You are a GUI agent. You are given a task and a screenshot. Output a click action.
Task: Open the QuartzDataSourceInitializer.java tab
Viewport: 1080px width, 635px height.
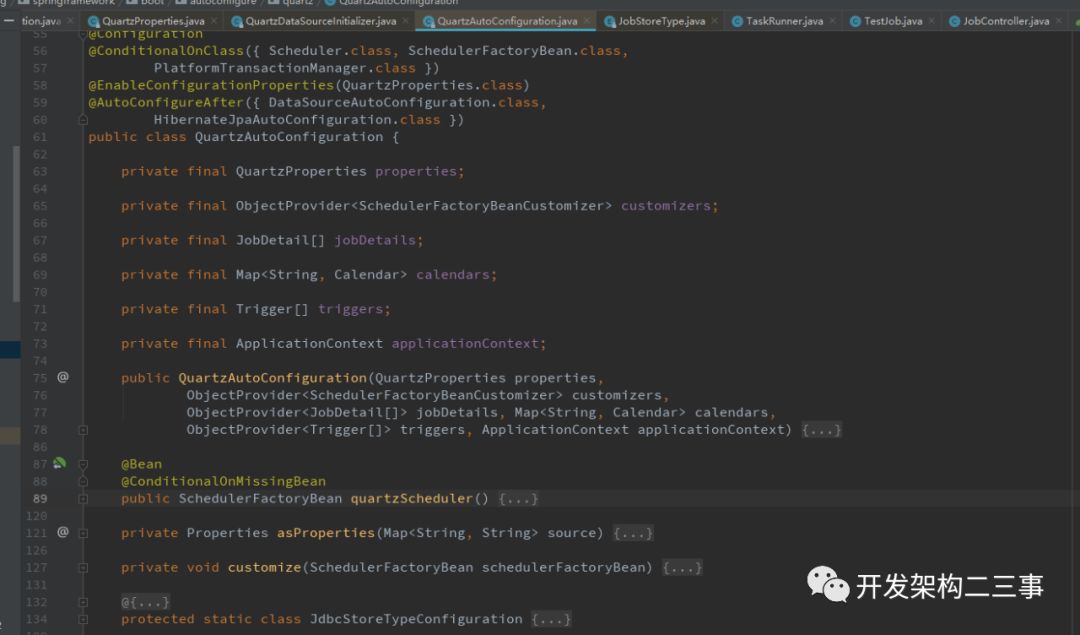pyautogui.click(x=320, y=21)
